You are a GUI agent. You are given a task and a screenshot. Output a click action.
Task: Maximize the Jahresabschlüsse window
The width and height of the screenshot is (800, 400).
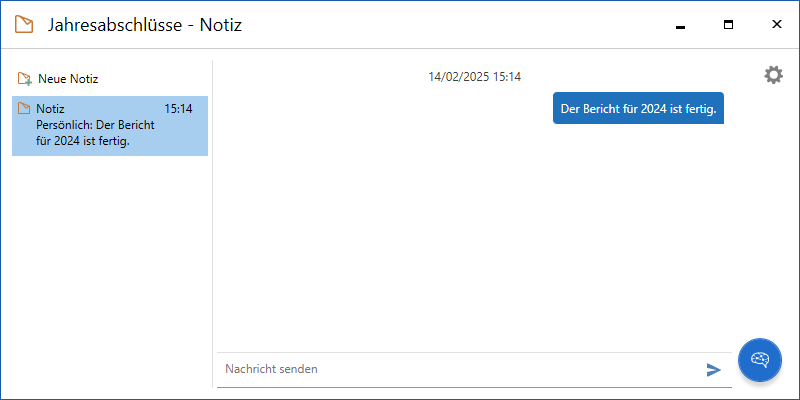pyautogui.click(x=729, y=25)
